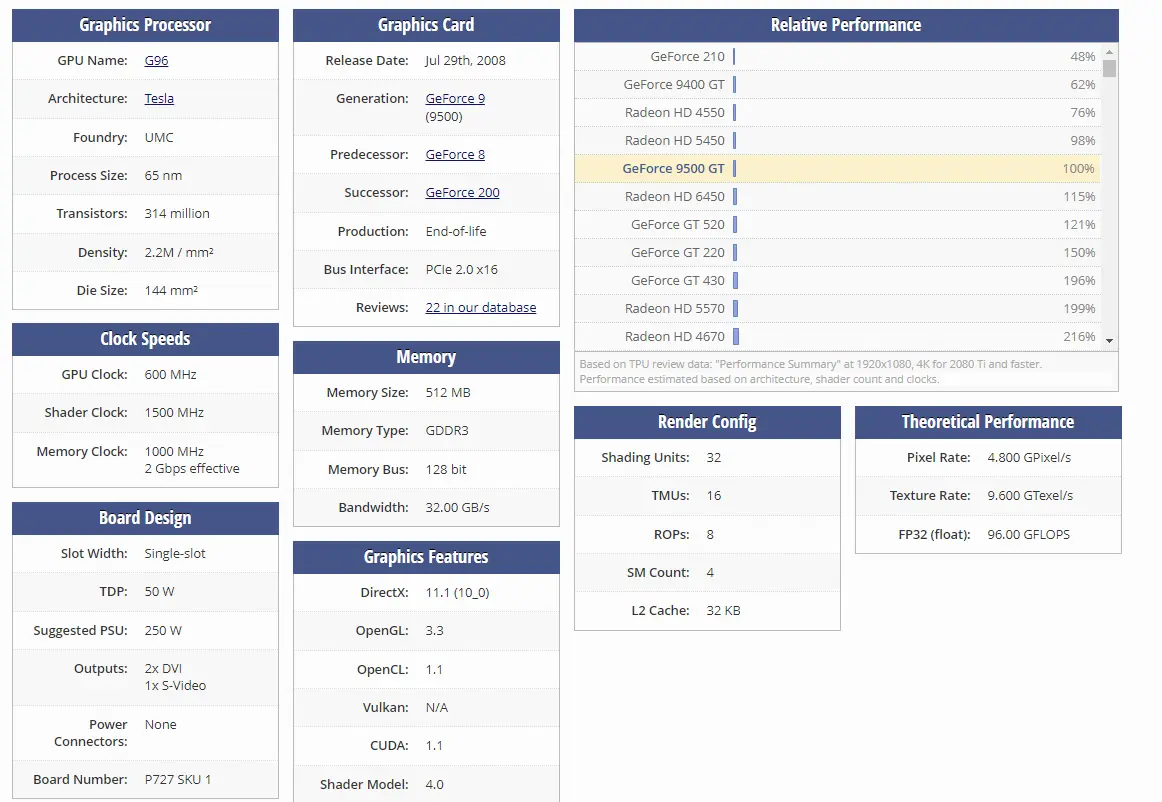Screen dimensions: 1162x802
Task: Click the Clock Speeds section header
Action: coord(145,339)
